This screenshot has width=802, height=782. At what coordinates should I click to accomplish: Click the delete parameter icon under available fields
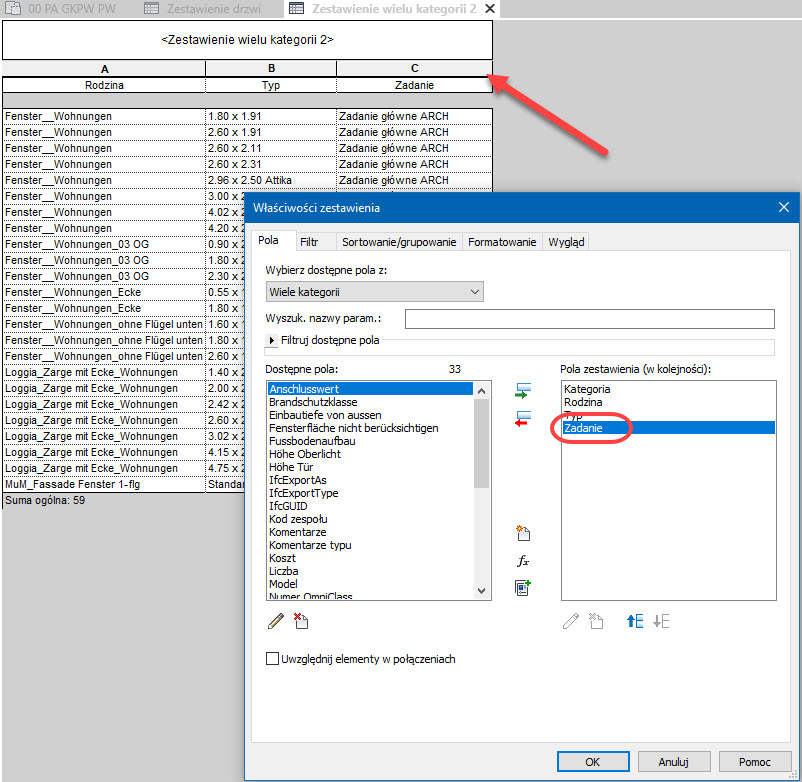click(300, 621)
